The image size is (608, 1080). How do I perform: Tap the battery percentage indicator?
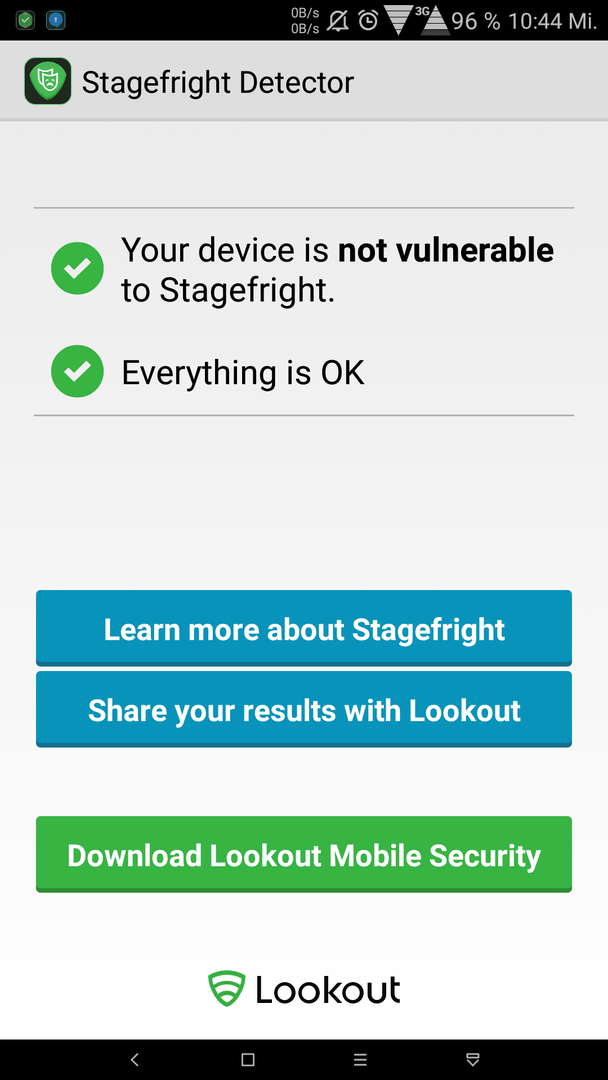tap(476, 21)
